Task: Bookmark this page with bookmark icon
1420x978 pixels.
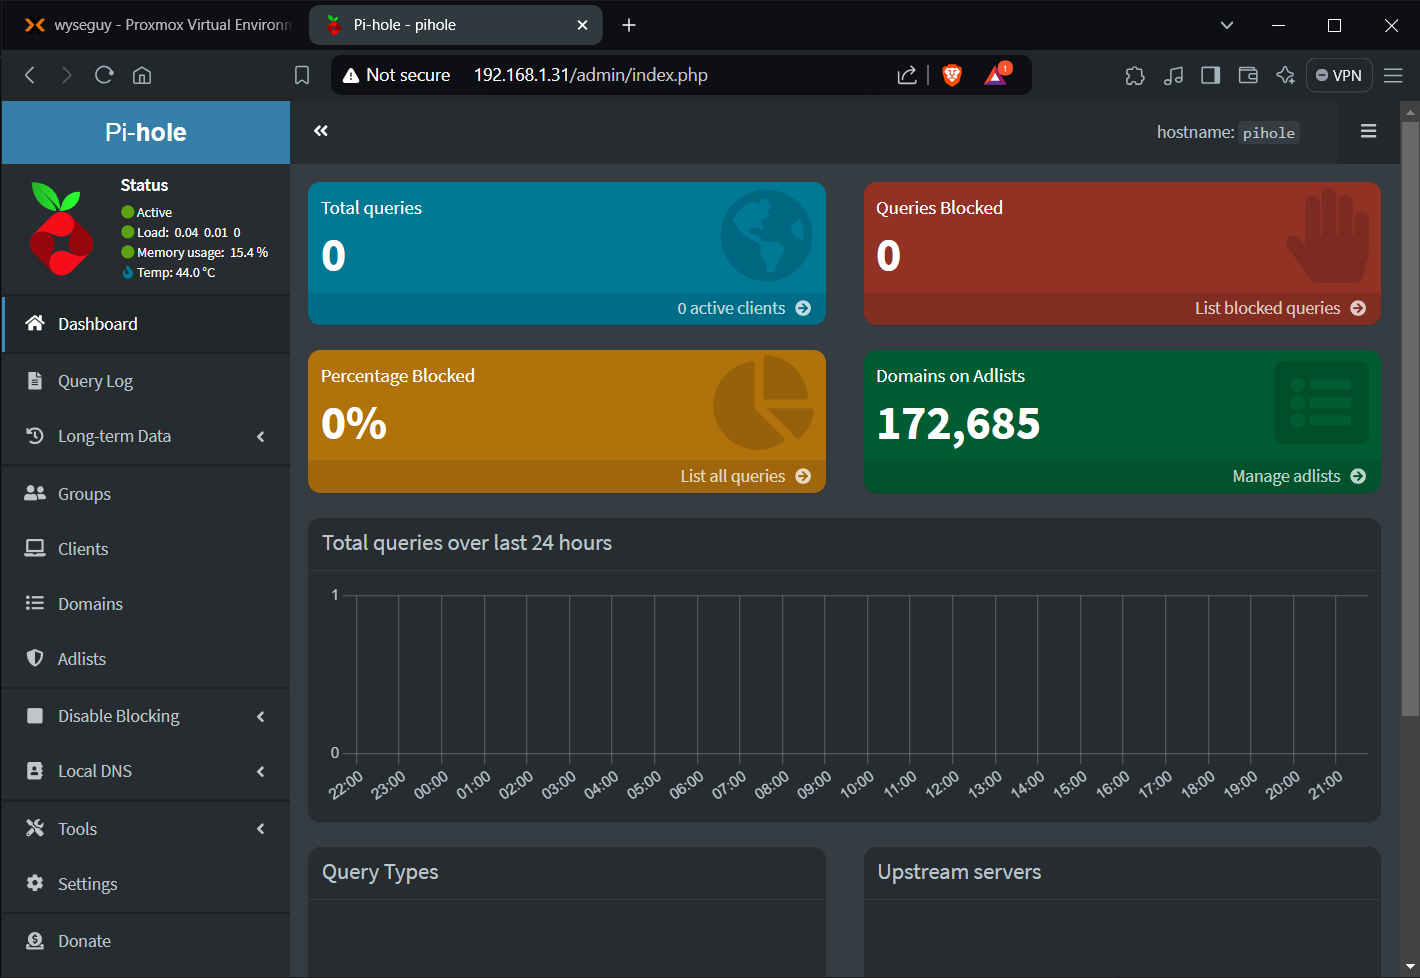Action: (302, 75)
